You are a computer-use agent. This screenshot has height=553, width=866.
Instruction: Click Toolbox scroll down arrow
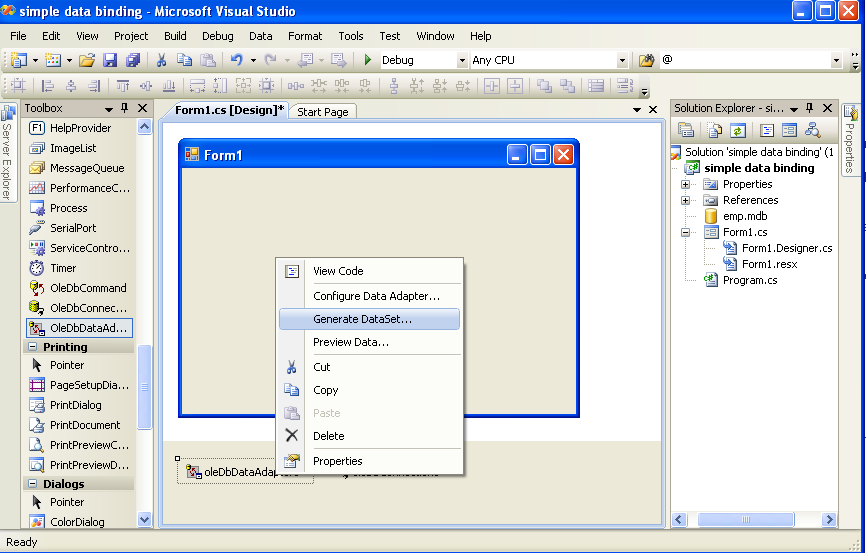144,519
